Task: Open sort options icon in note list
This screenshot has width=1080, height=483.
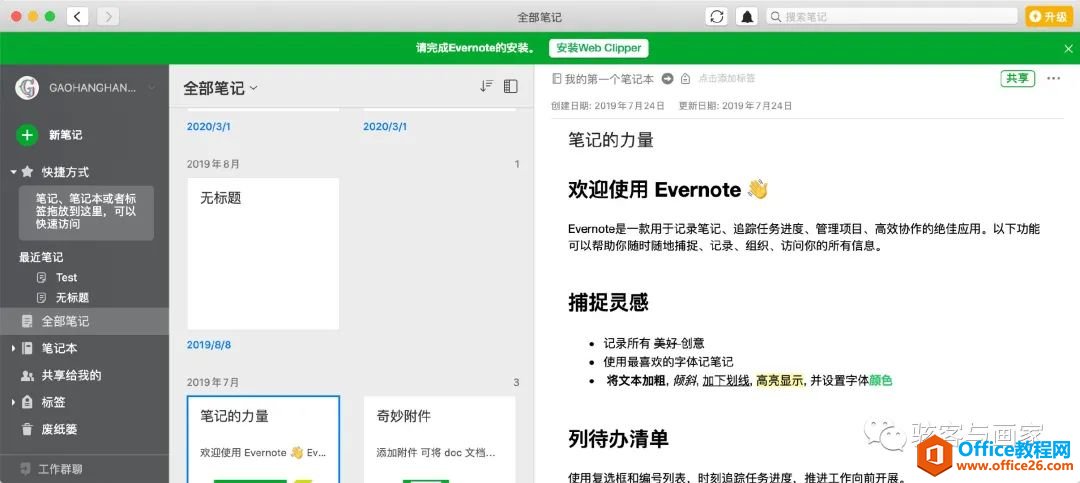Action: click(x=487, y=86)
